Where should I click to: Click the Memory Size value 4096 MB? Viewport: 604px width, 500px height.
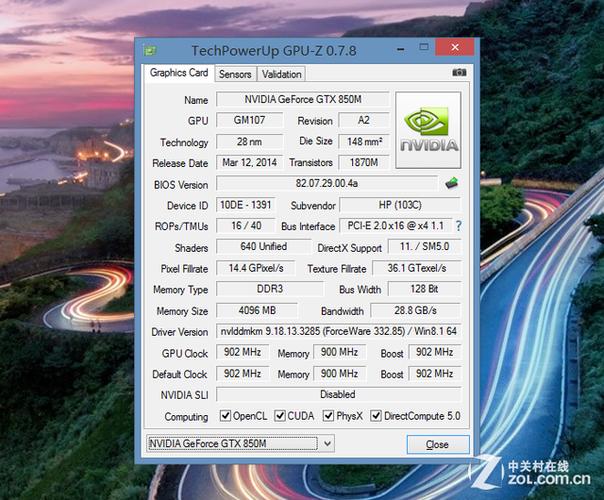click(x=257, y=310)
